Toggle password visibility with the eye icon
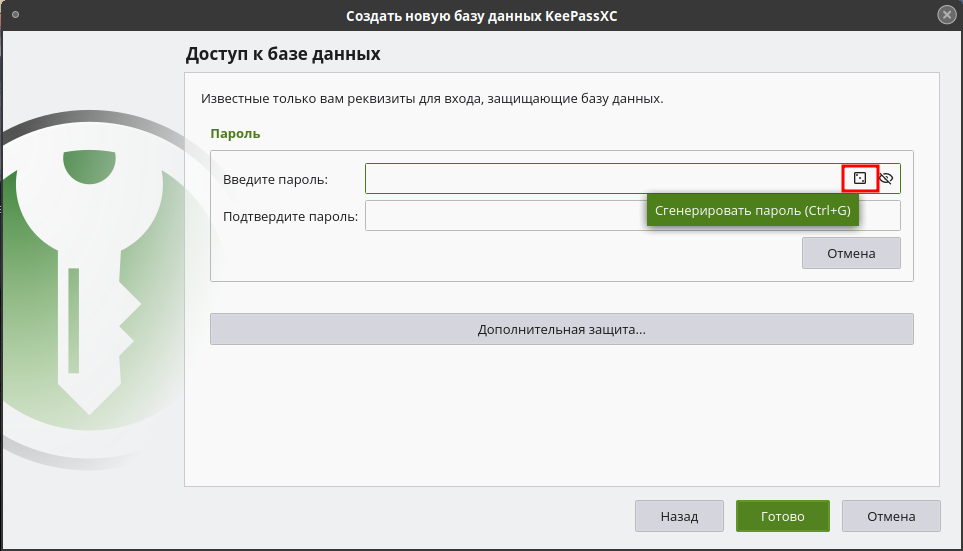This screenshot has height=551, width=963. click(886, 178)
